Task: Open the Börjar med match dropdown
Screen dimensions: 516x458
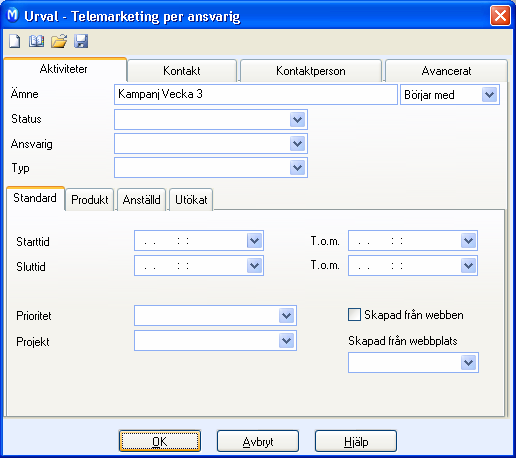Action: pos(489,95)
